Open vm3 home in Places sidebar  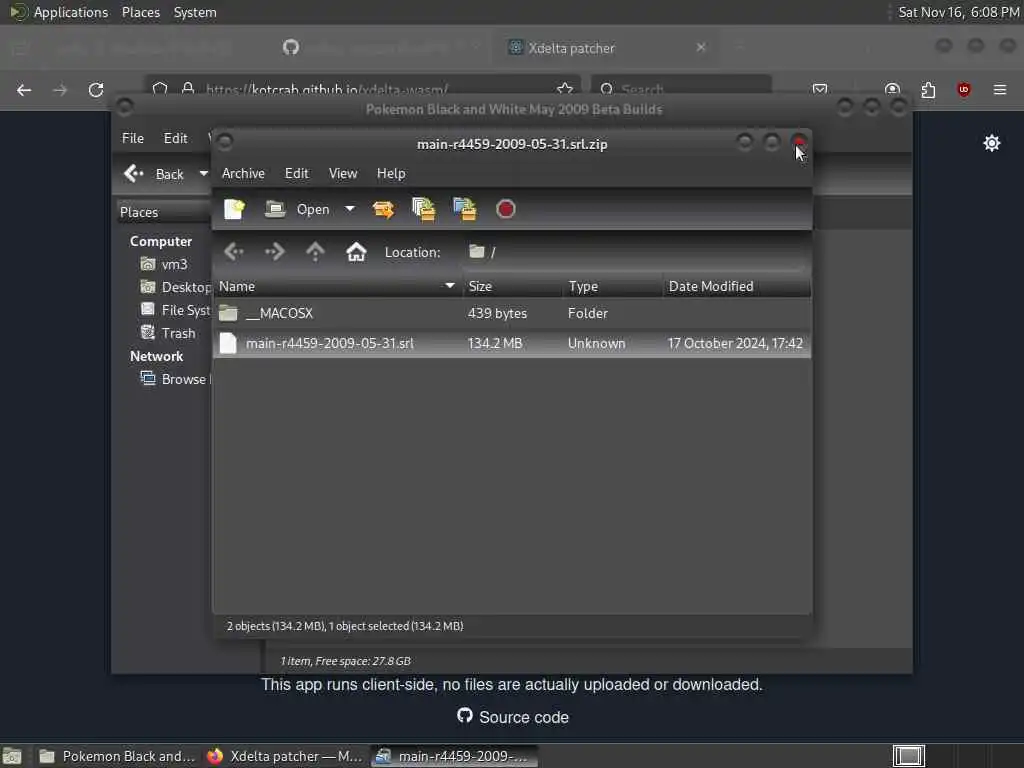point(166,264)
